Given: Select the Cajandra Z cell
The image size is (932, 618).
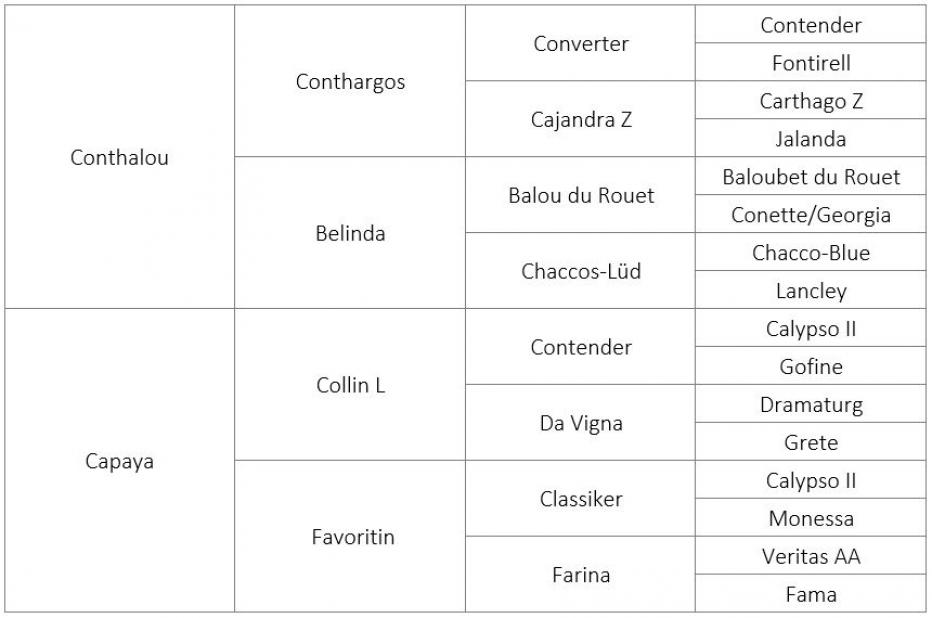Looking at the screenshot, I should click(581, 119).
